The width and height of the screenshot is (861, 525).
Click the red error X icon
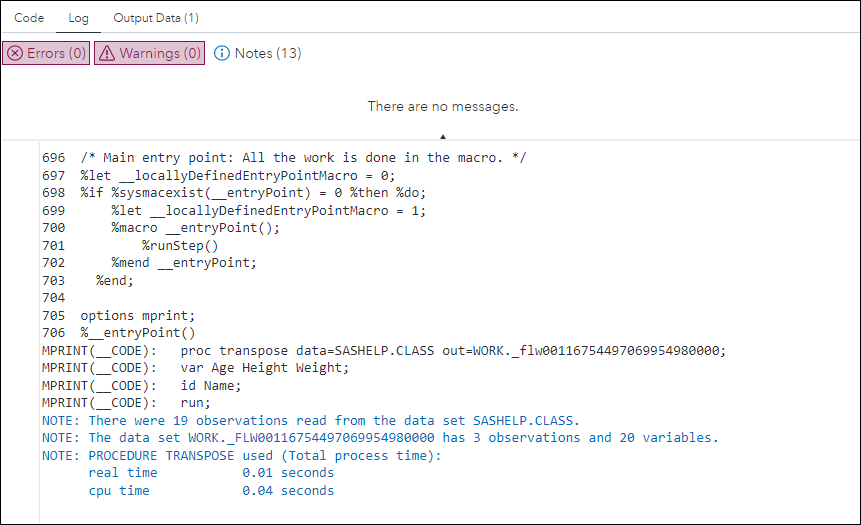coord(15,53)
